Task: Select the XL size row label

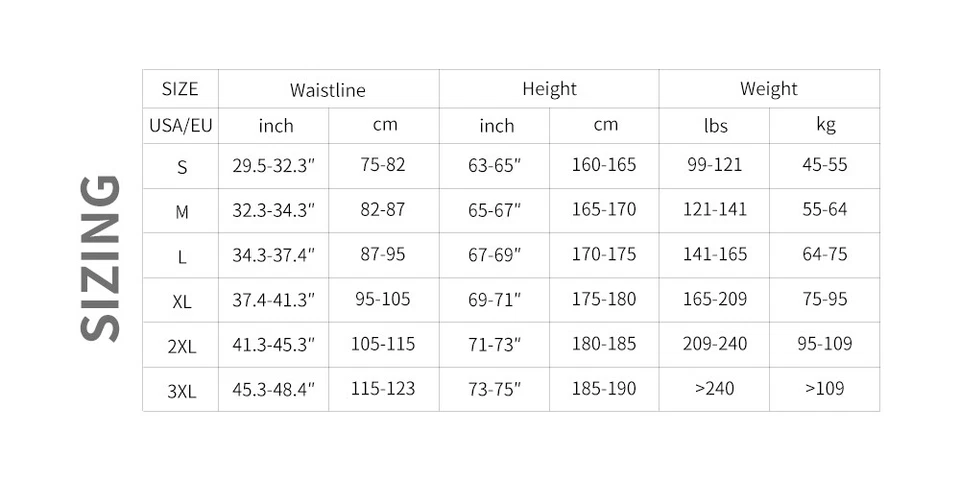Action: pyautogui.click(x=181, y=301)
